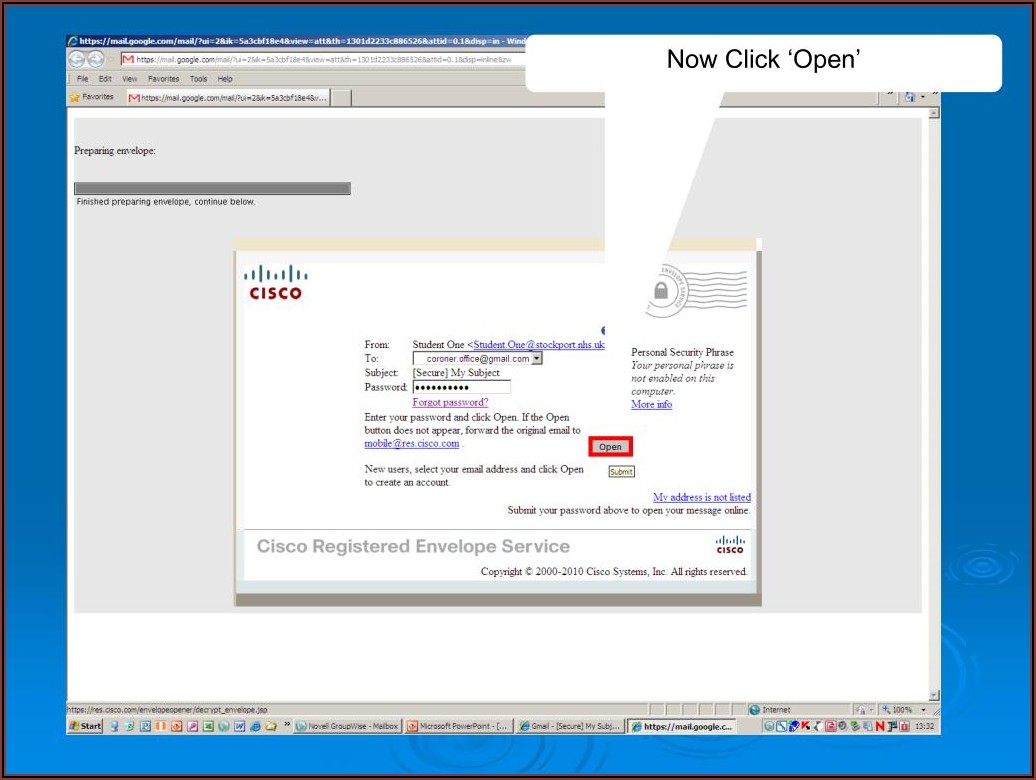This screenshot has width=1036, height=780.
Task: Expand the To email address dropdown
Action: coord(537,358)
